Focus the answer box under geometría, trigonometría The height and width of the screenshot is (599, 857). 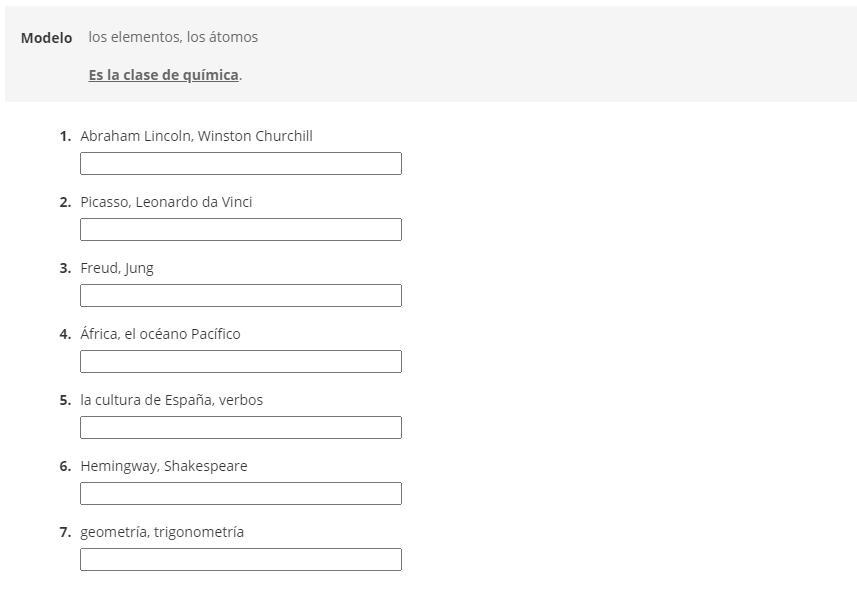pos(240,560)
